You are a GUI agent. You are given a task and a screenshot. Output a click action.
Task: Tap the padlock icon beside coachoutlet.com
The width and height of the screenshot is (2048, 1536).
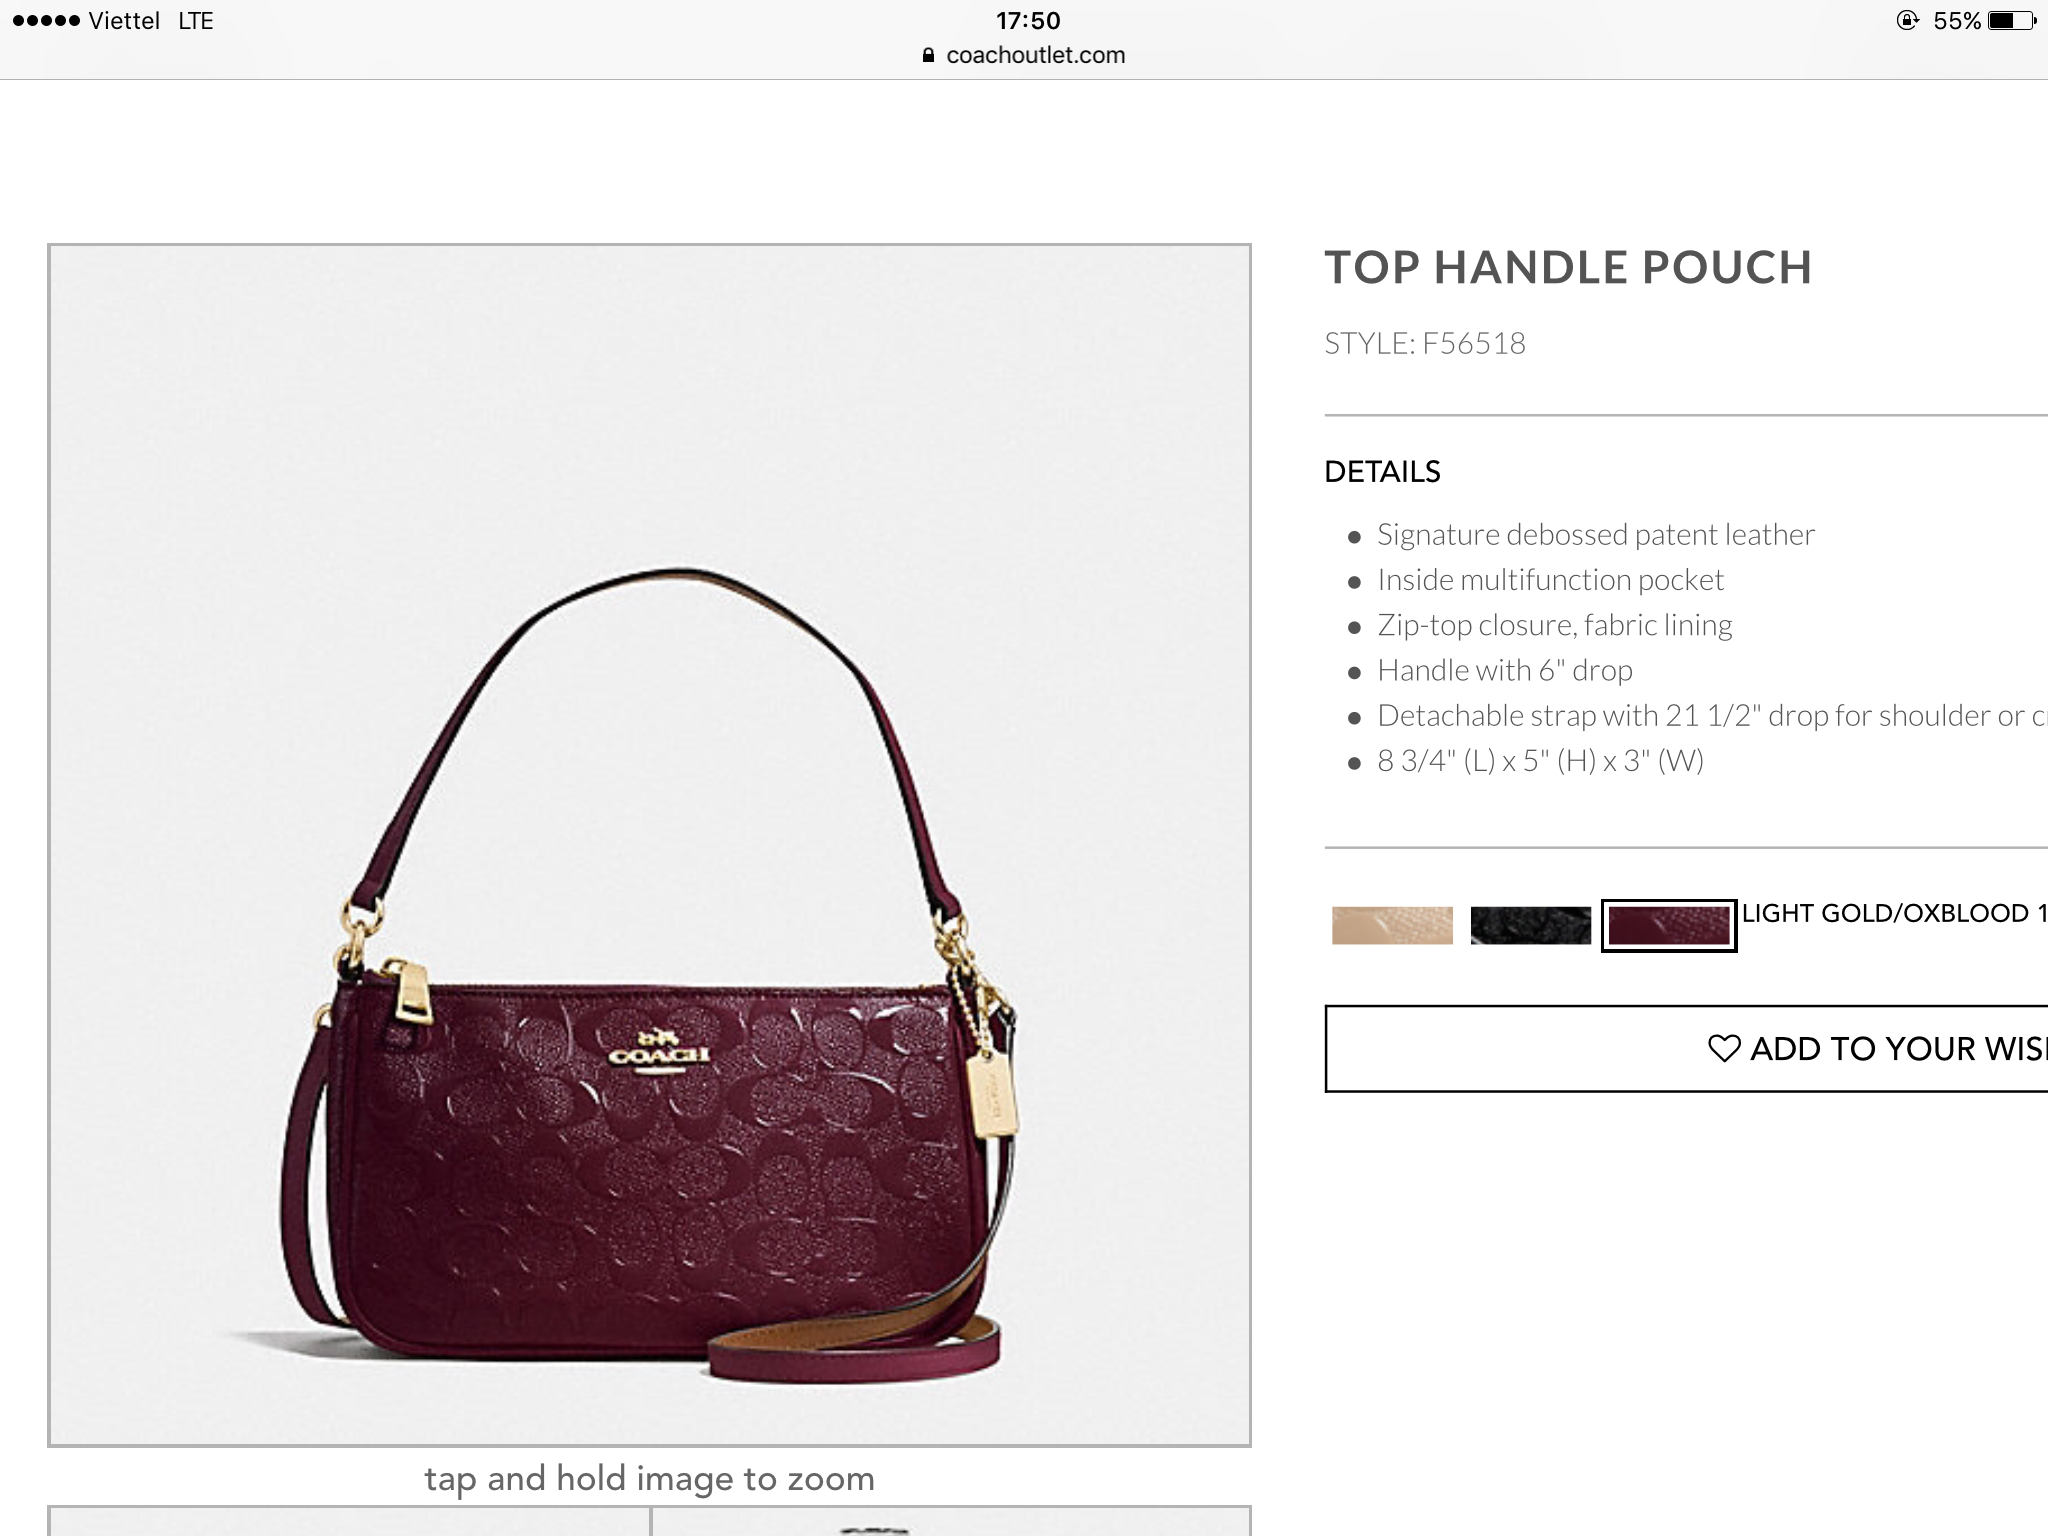click(x=929, y=55)
